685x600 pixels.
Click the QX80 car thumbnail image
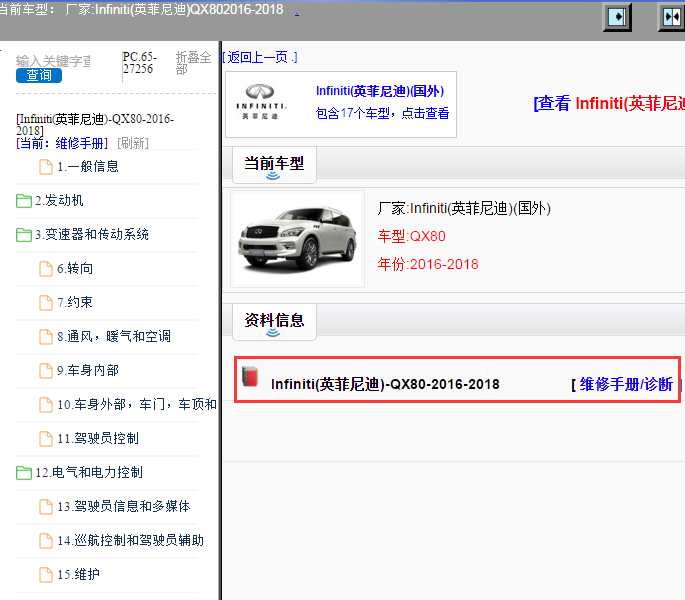pos(298,239)
